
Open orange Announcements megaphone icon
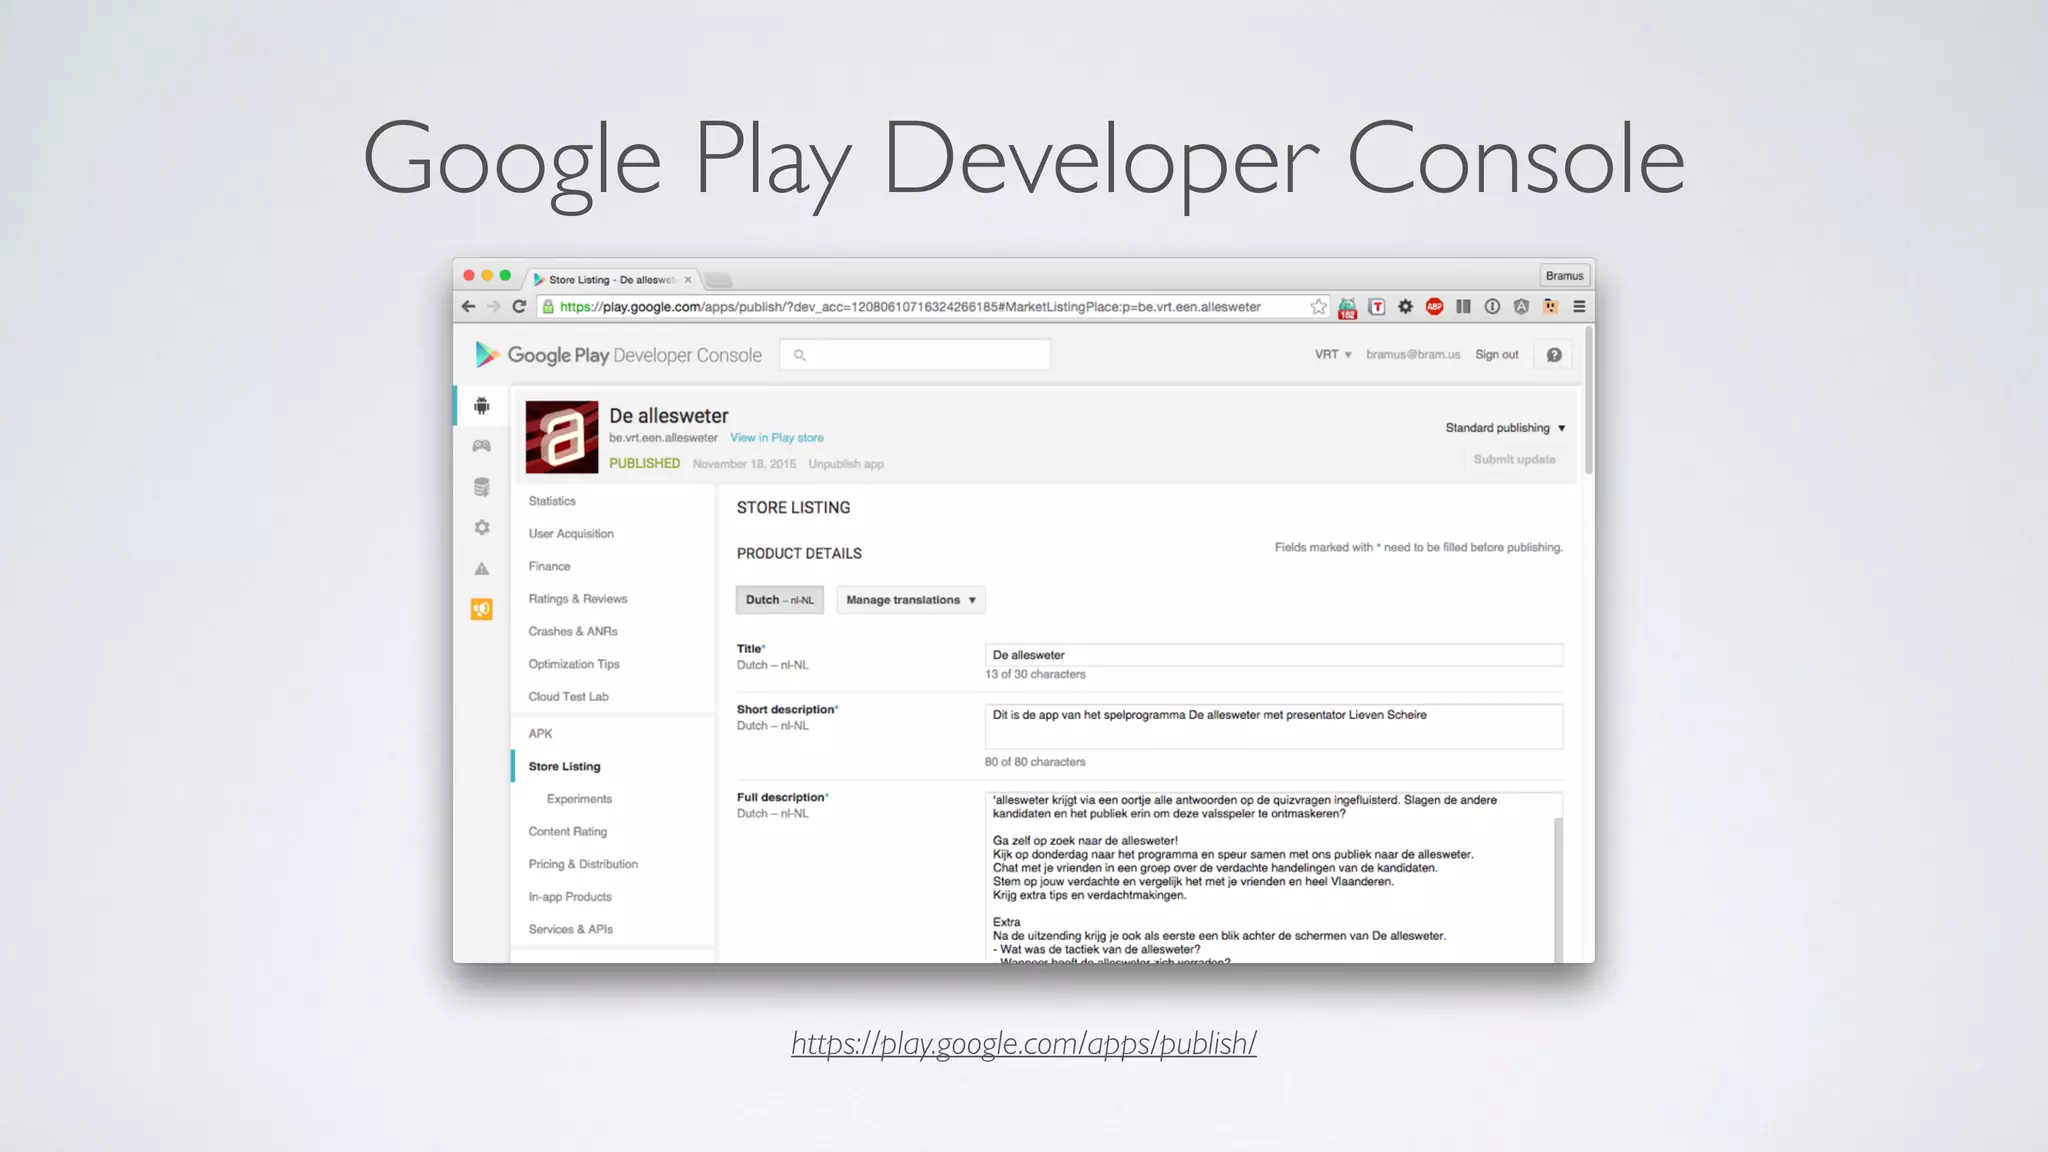click(x=482, y=609)
